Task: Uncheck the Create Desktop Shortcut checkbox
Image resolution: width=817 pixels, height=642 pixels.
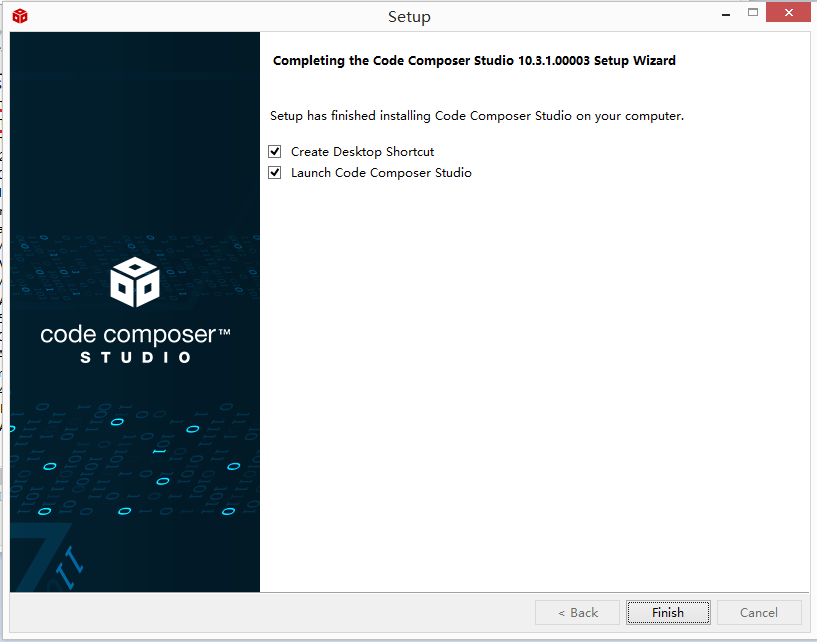Action: tap(275, 152)
